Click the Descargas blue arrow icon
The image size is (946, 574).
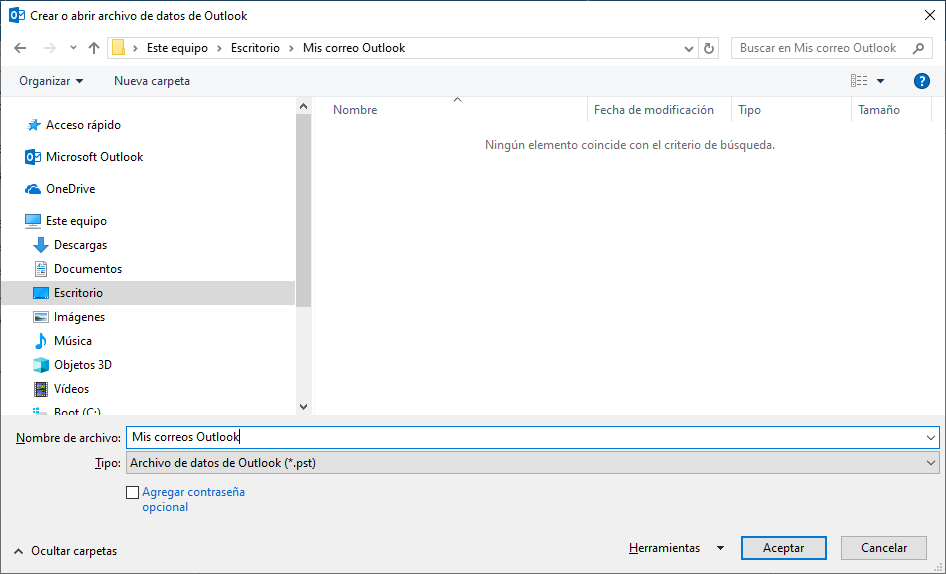click(x=40, y=245)
